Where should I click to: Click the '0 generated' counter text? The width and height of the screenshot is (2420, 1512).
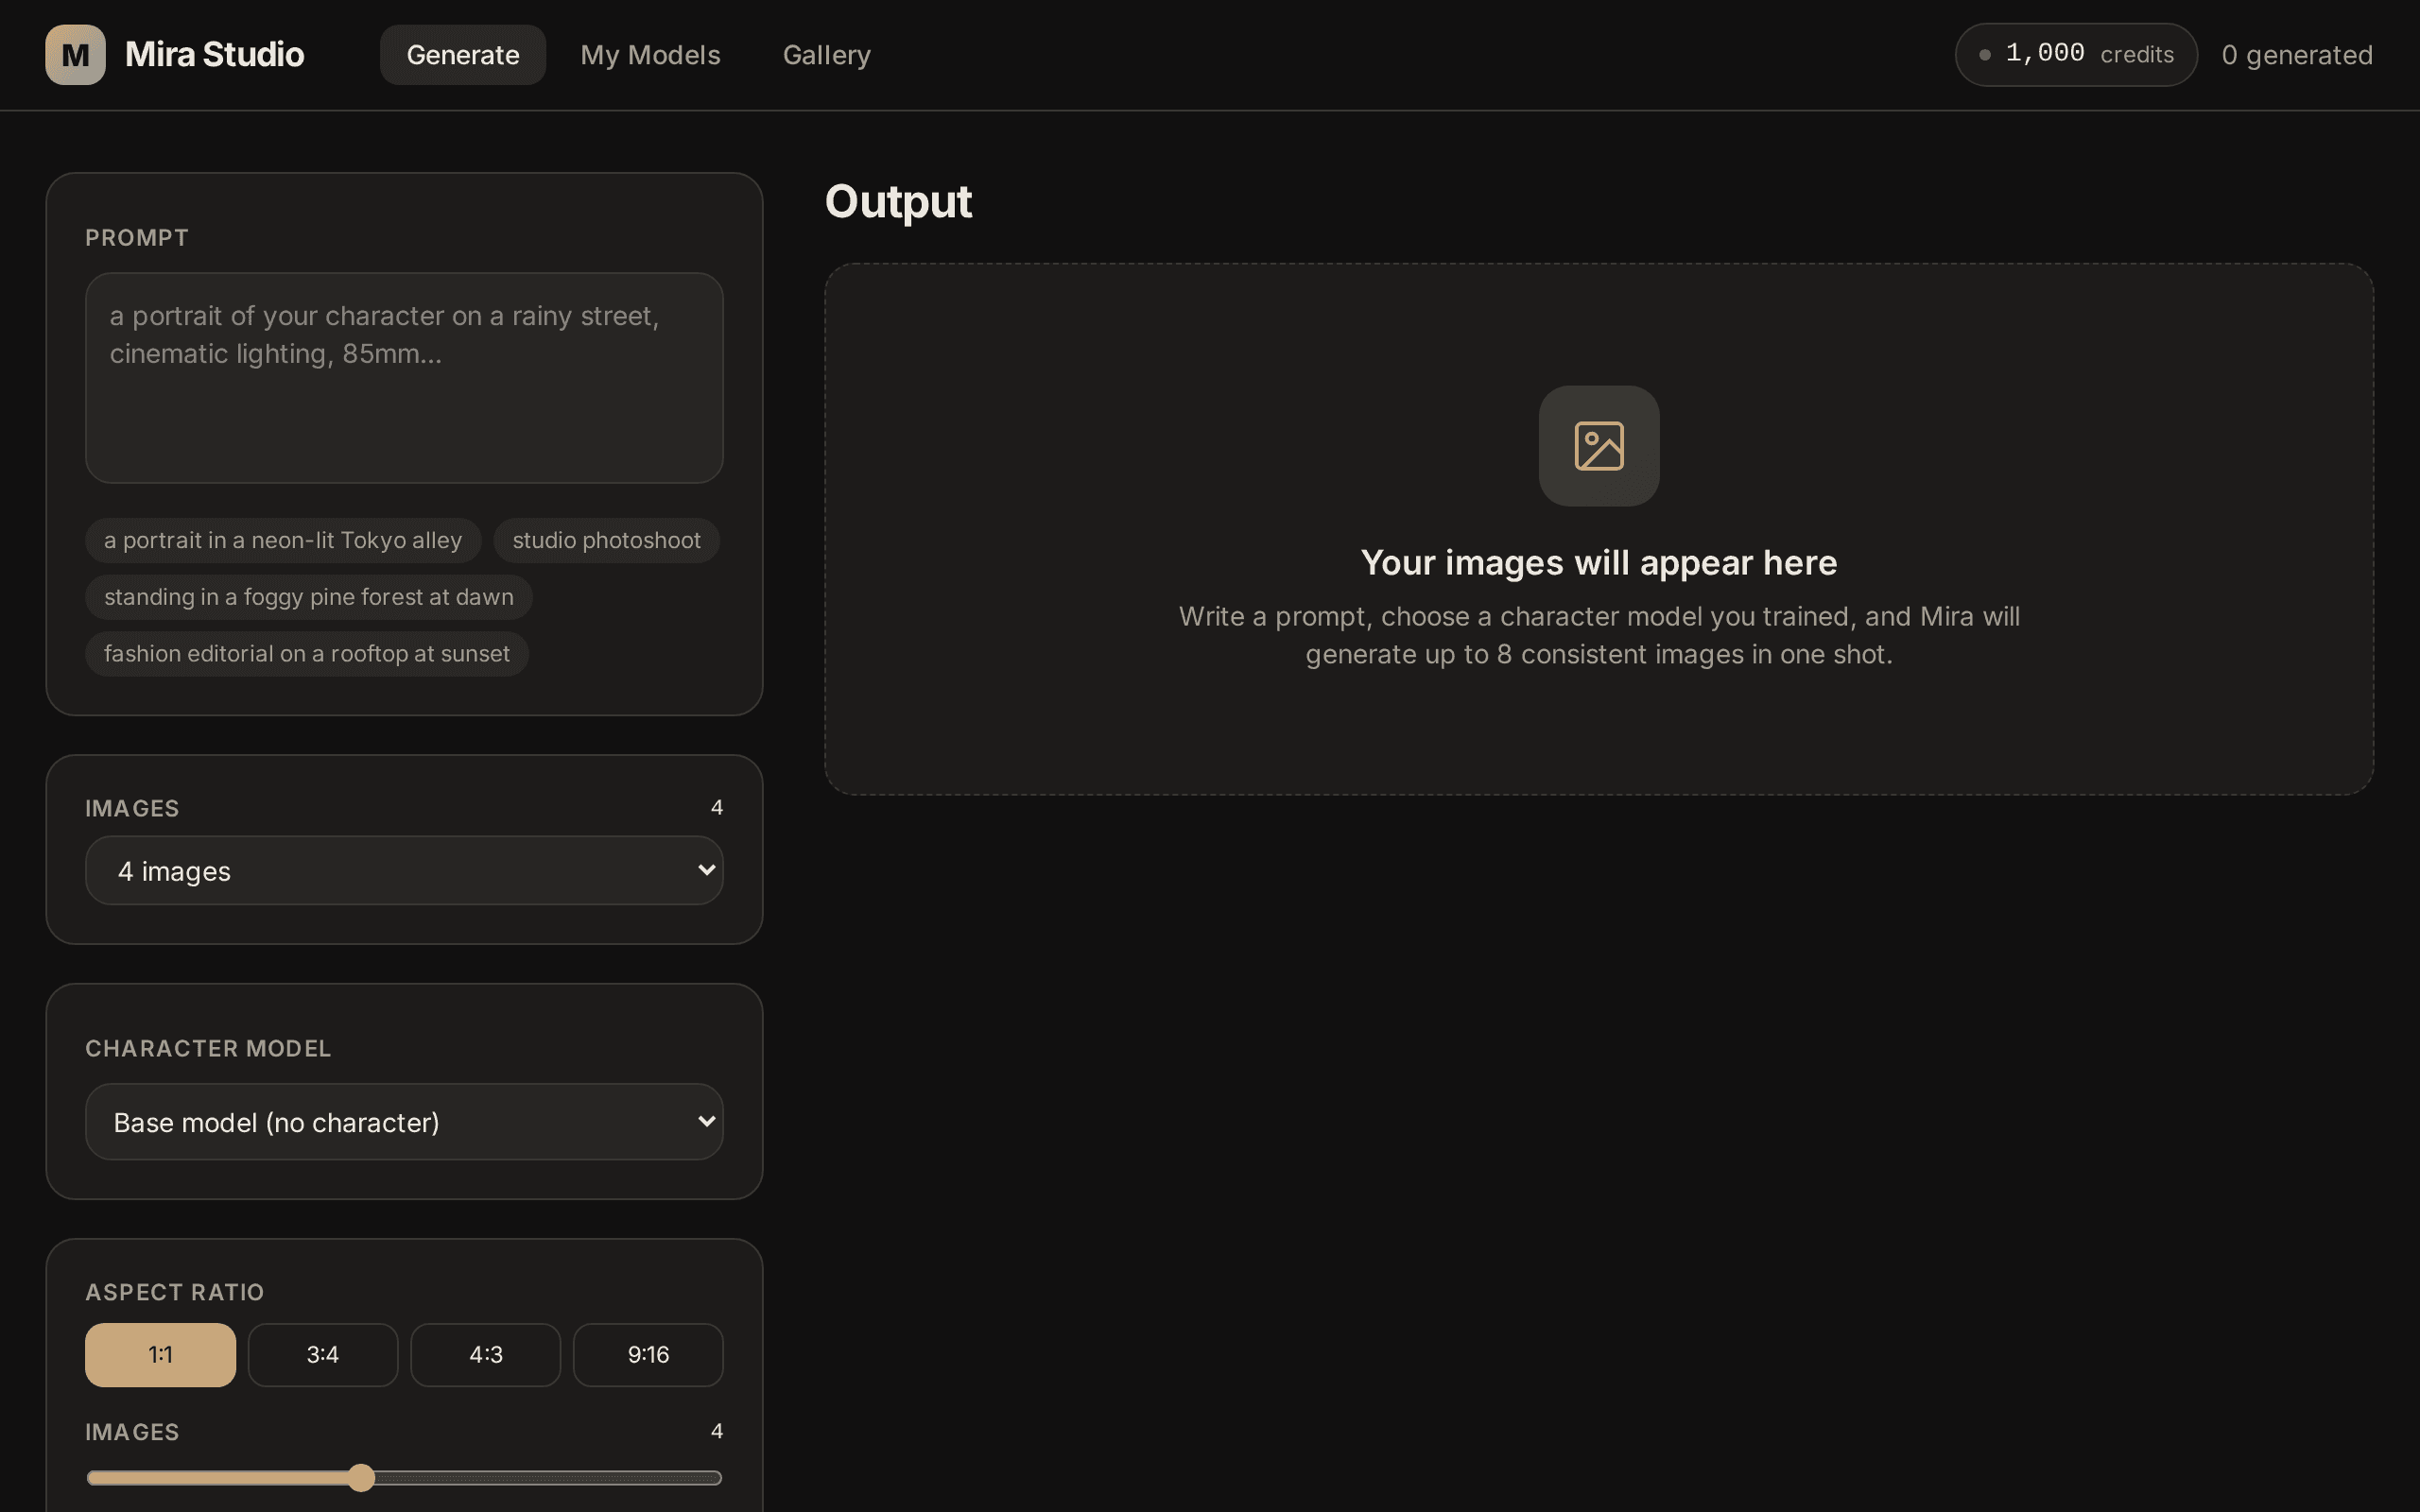[x=2297, y=55]
